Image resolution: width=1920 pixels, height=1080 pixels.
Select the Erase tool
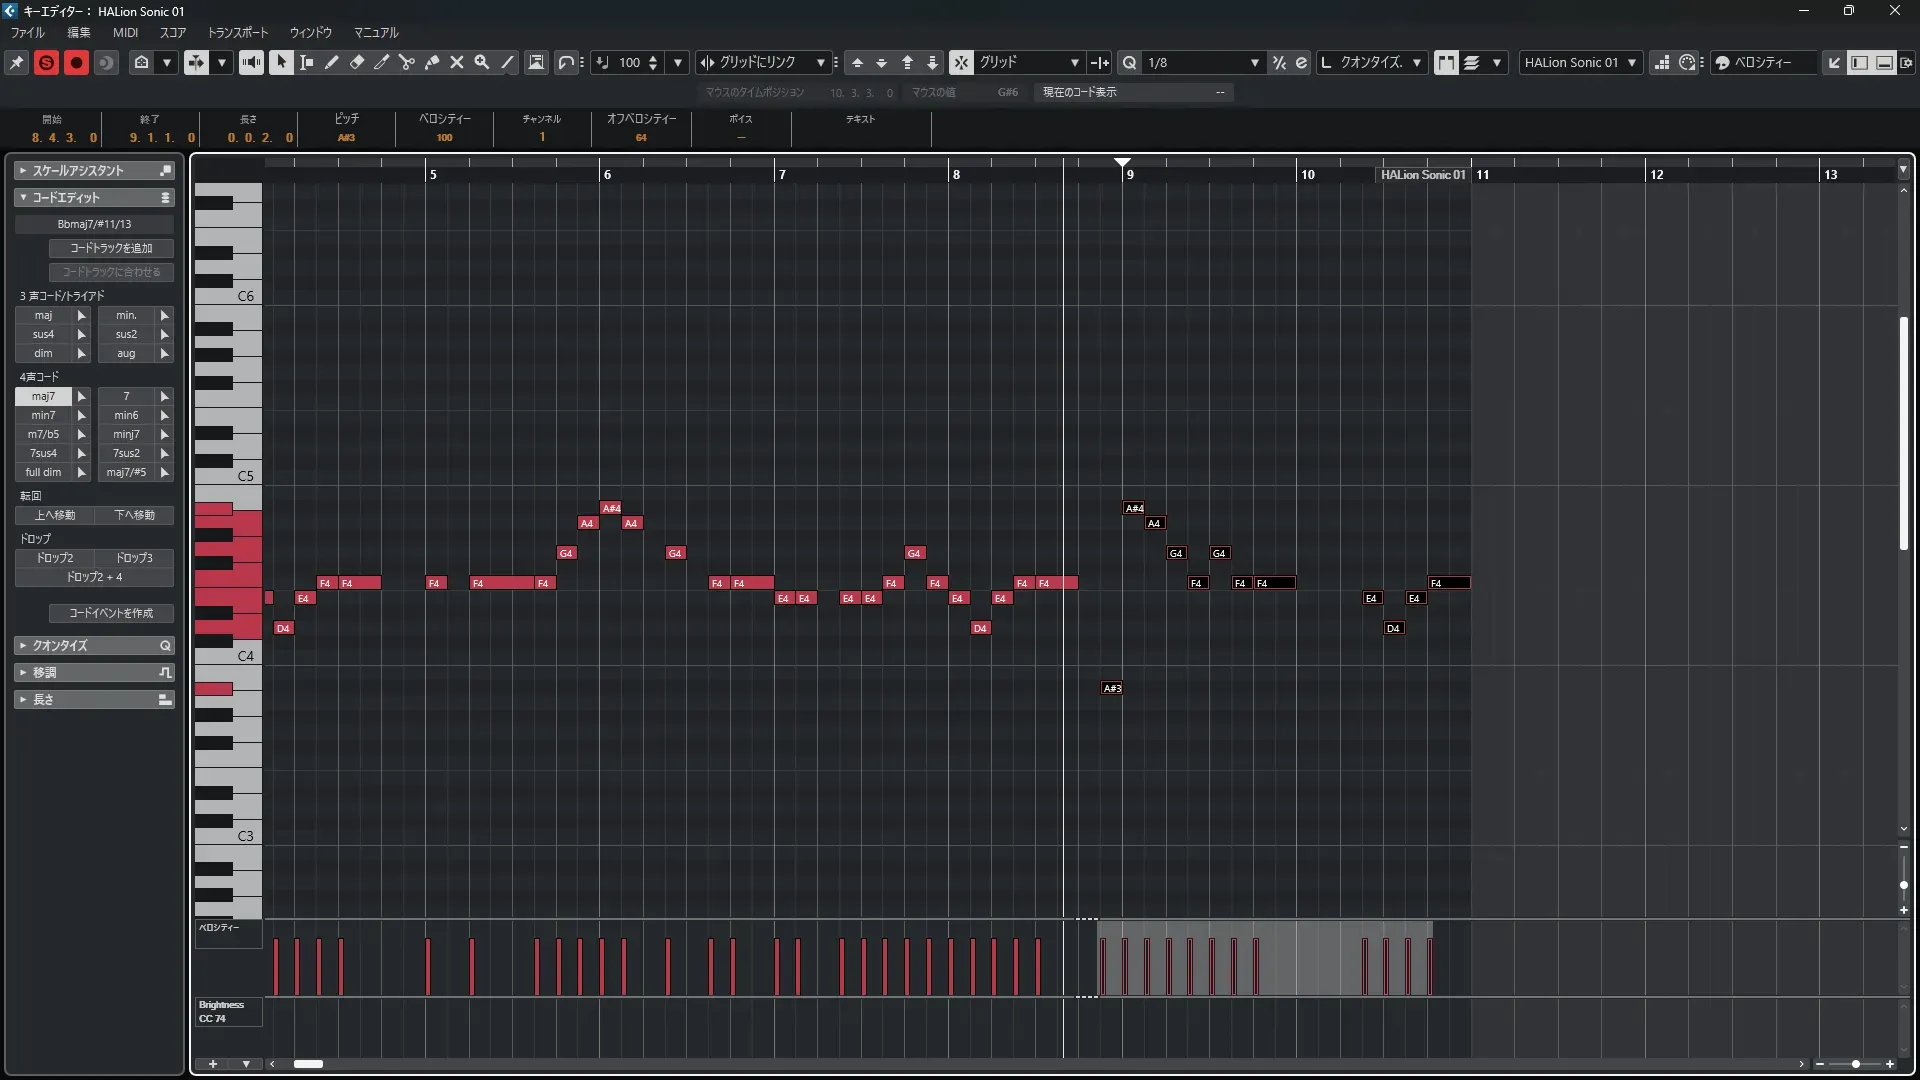(357, 62)
